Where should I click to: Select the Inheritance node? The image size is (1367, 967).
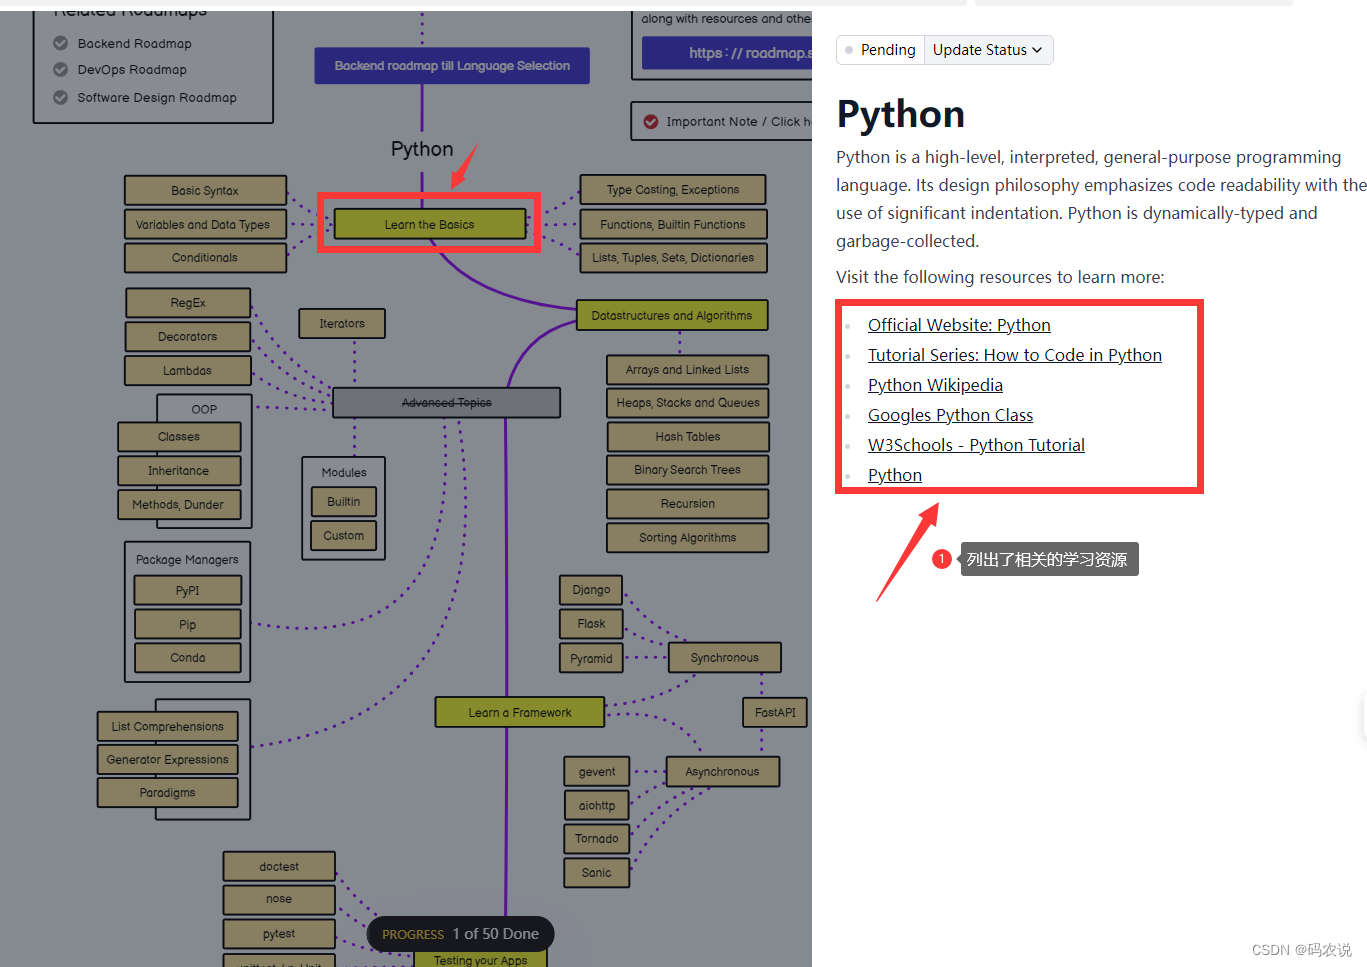(179, 470)
